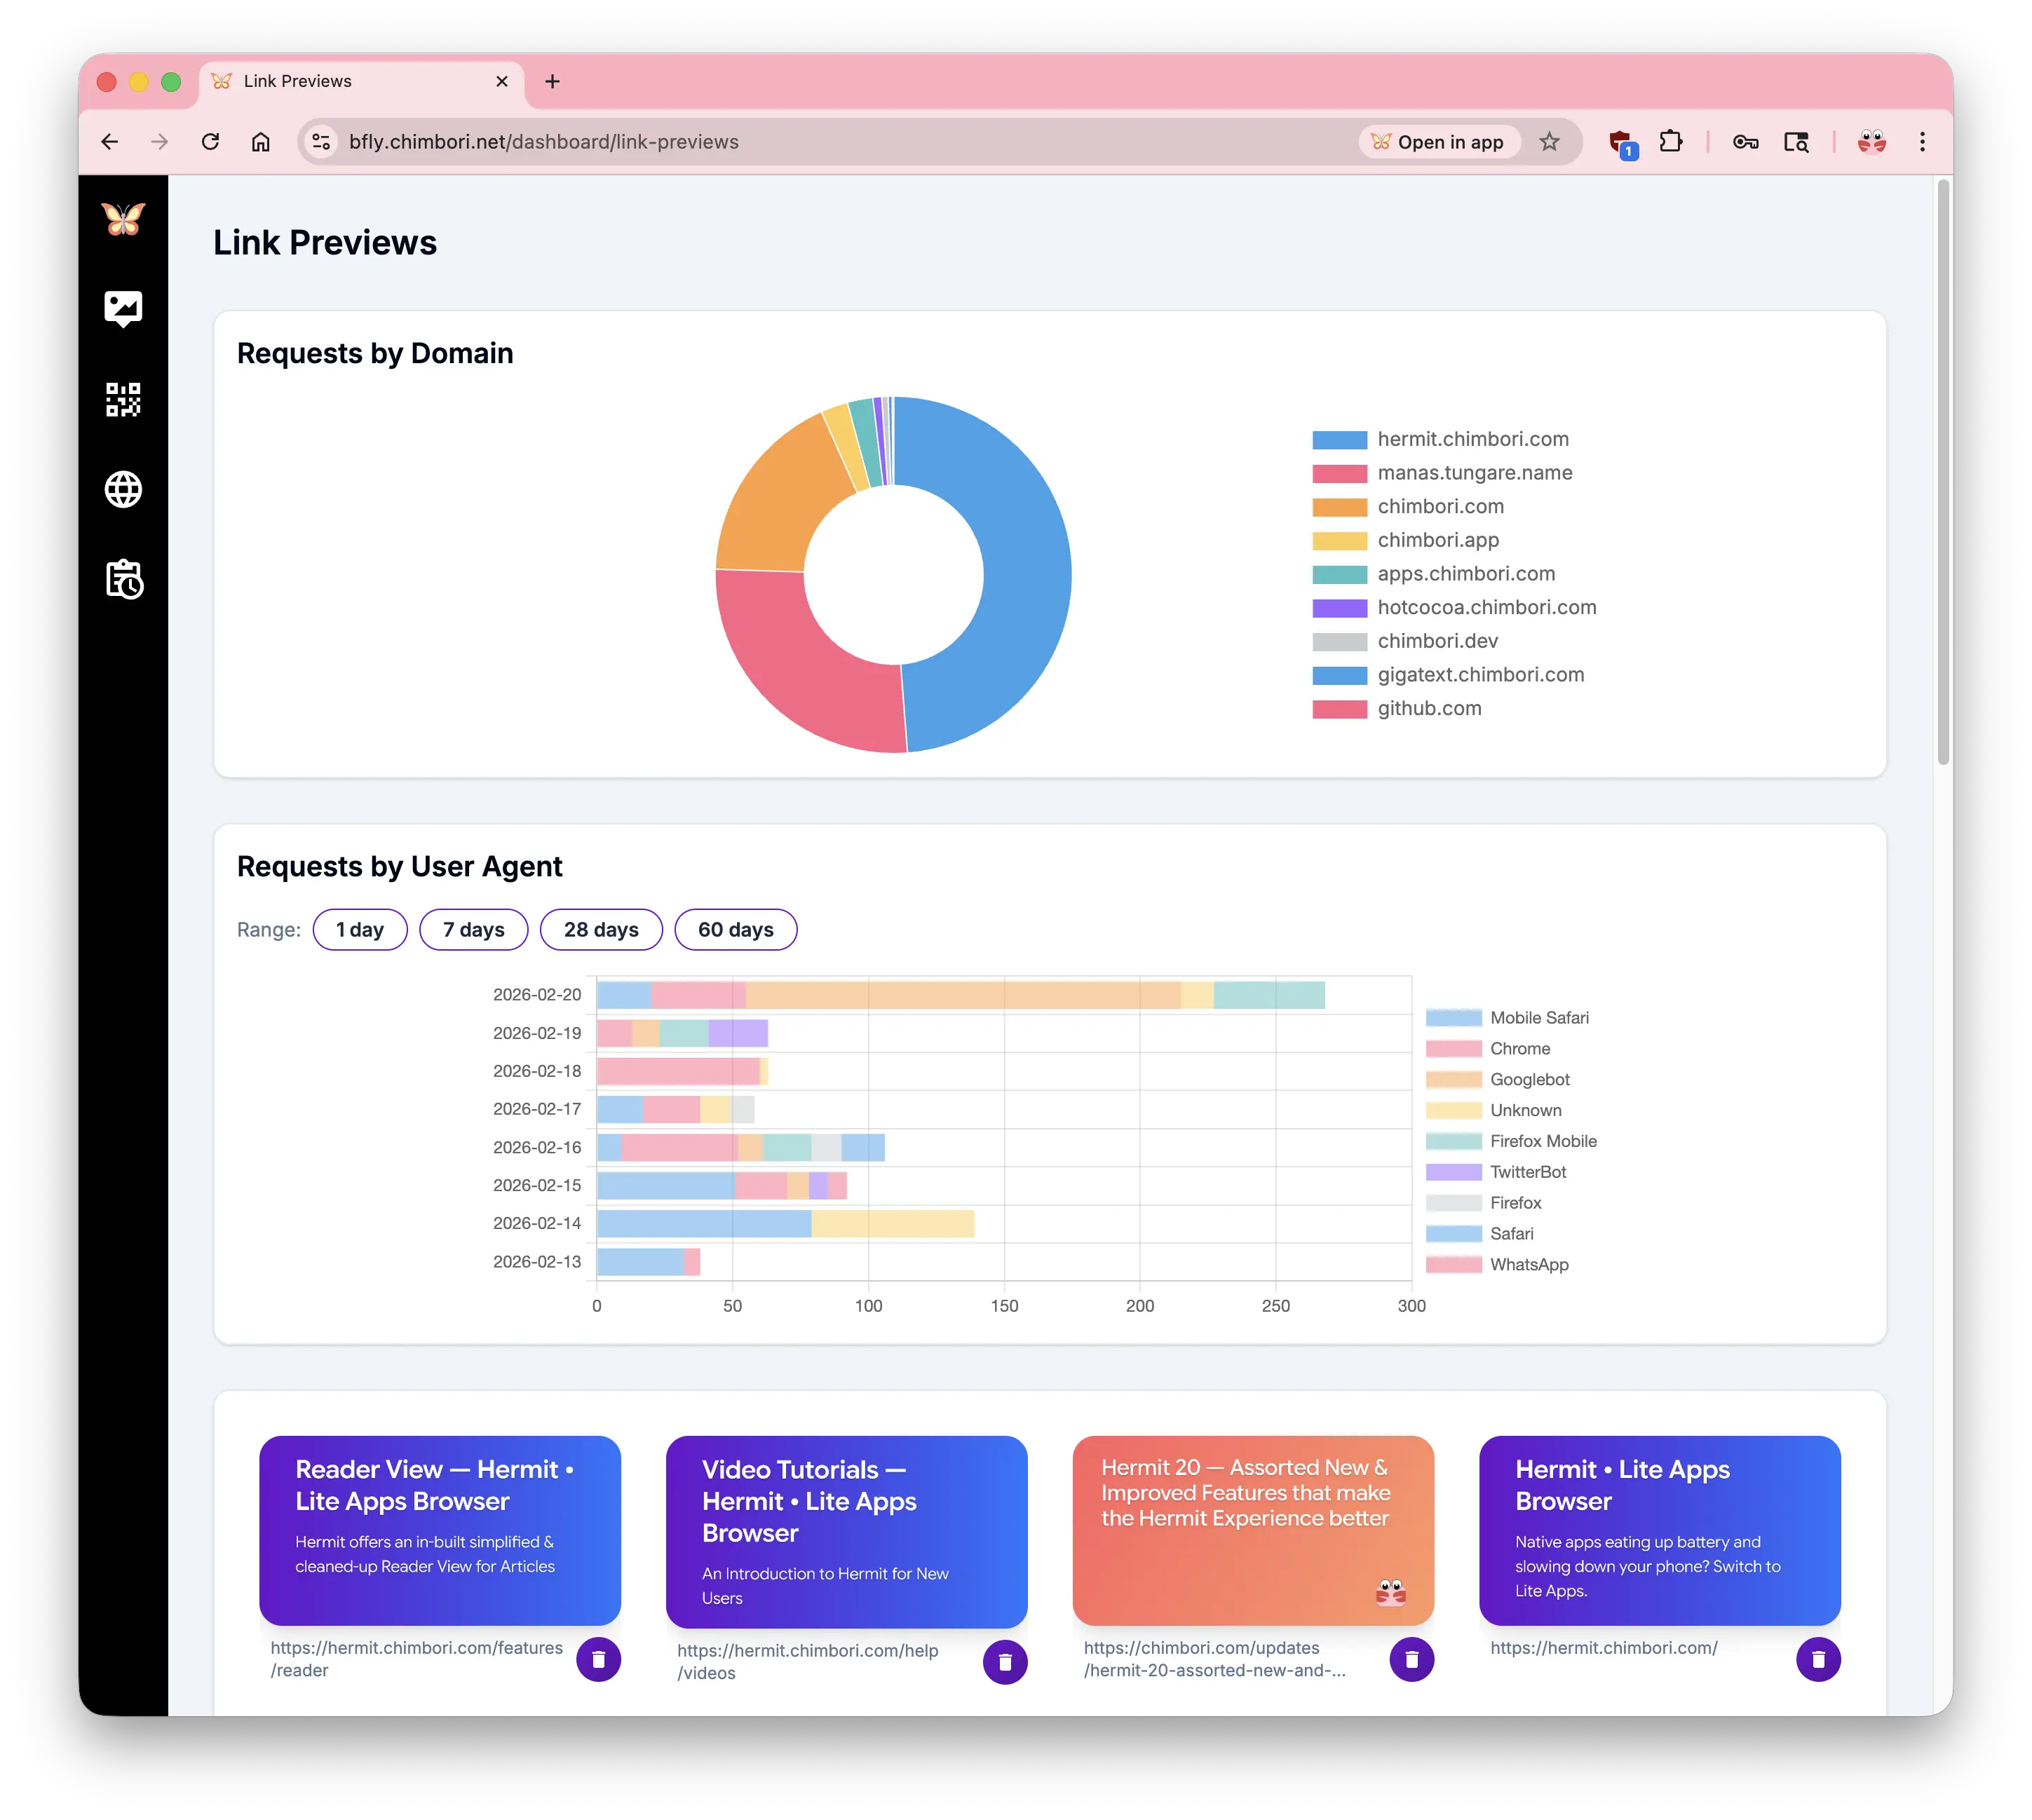Open Chrome three-dot menu

tap(1922, 142)
